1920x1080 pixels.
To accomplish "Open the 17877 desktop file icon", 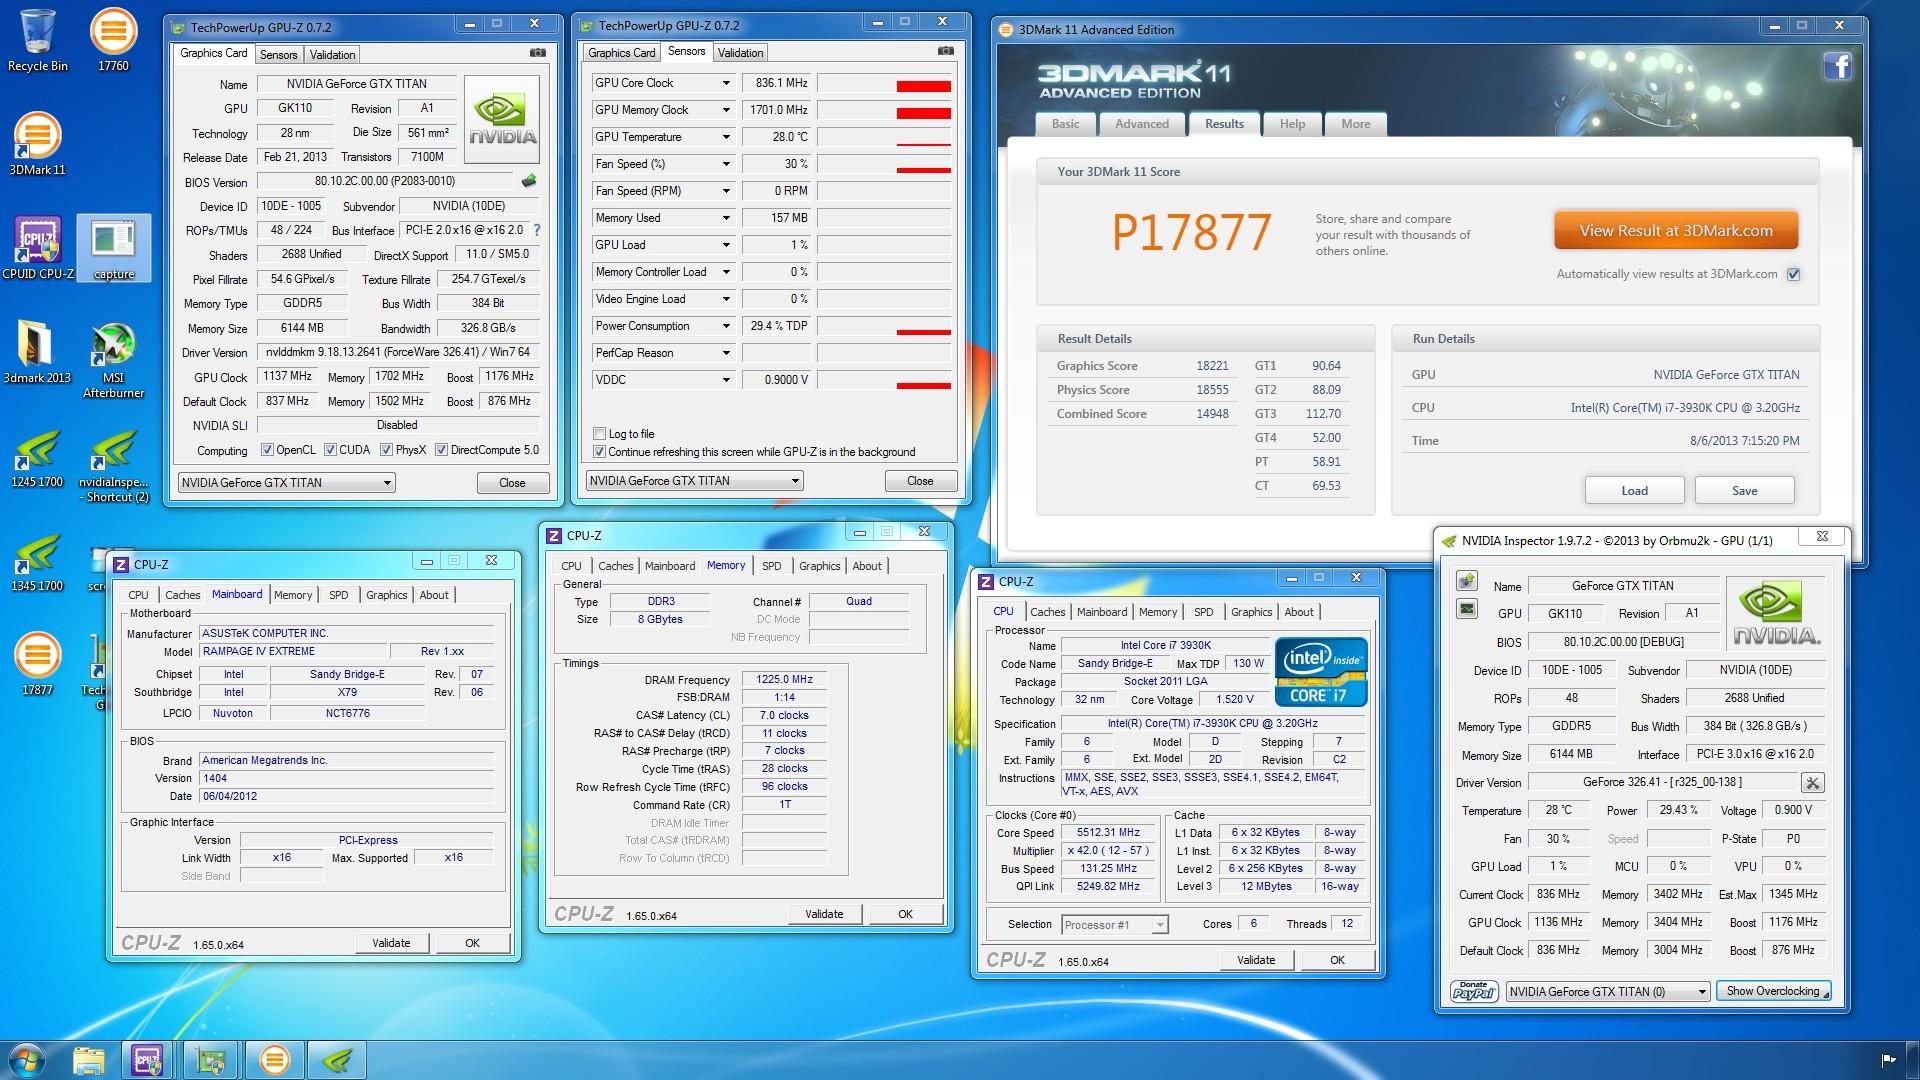I will point(38,664).
